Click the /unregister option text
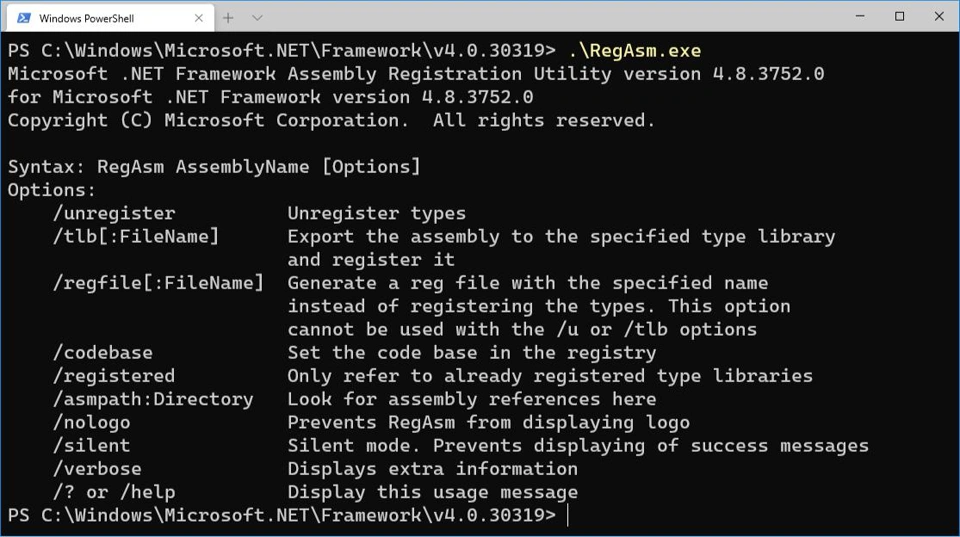 pos(114,213)
